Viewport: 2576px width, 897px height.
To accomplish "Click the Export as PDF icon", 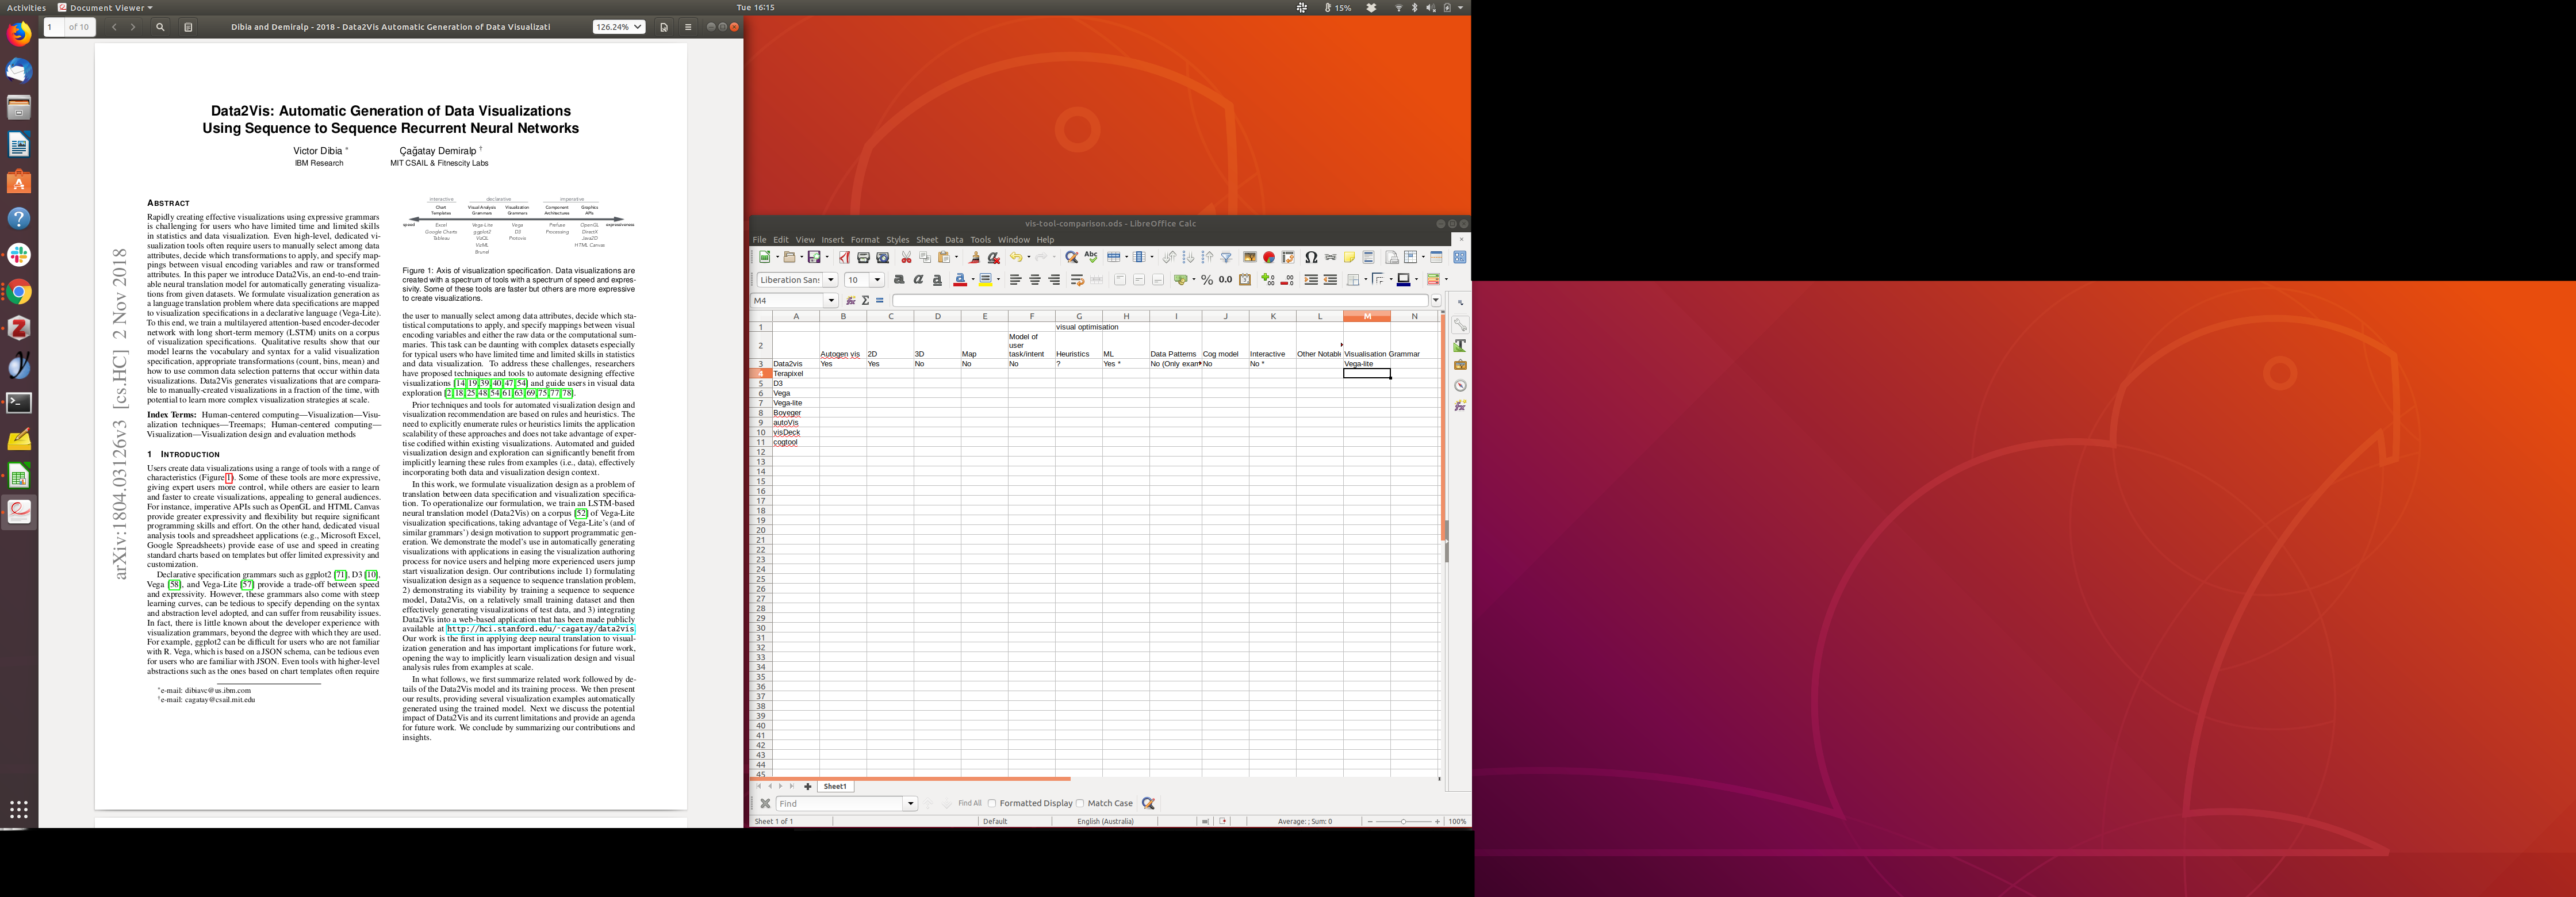I will 845,258.
